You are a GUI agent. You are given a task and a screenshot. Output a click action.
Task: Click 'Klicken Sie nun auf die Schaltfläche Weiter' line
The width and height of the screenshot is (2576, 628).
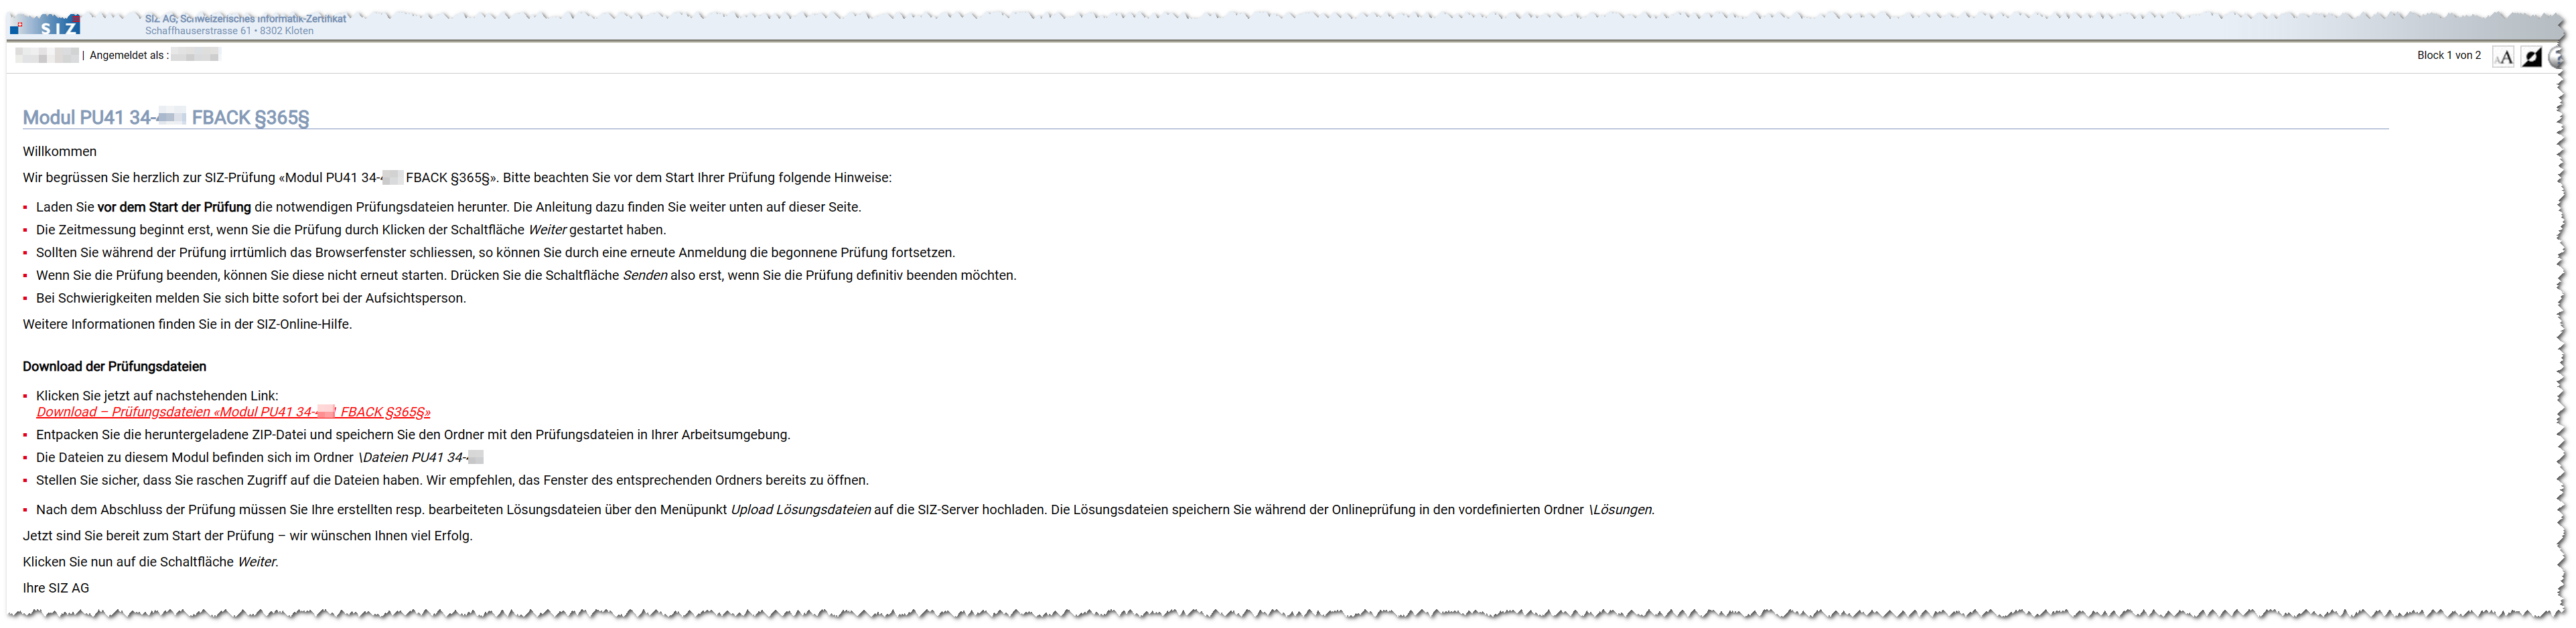point(151,562)
